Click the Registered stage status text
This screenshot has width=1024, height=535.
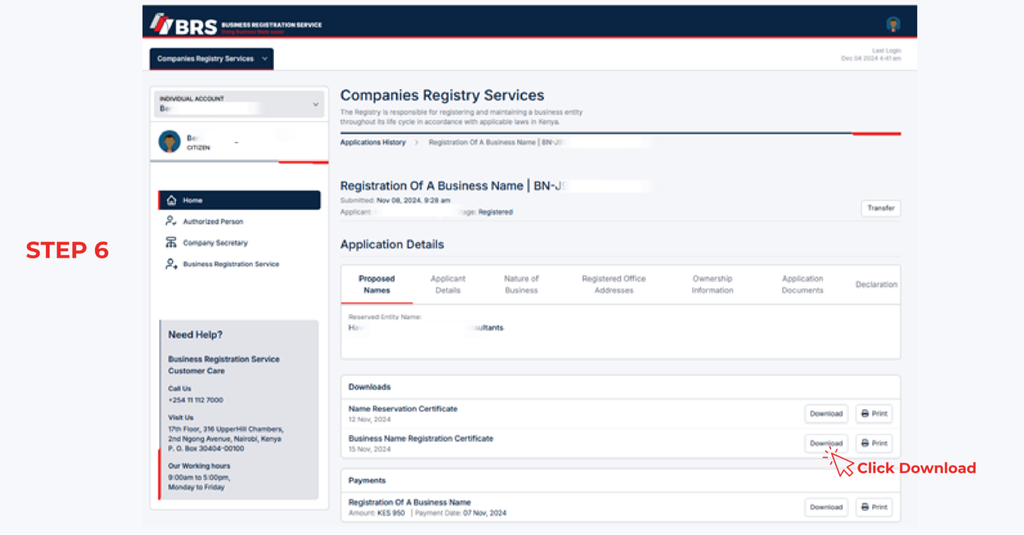click(495, 212)
